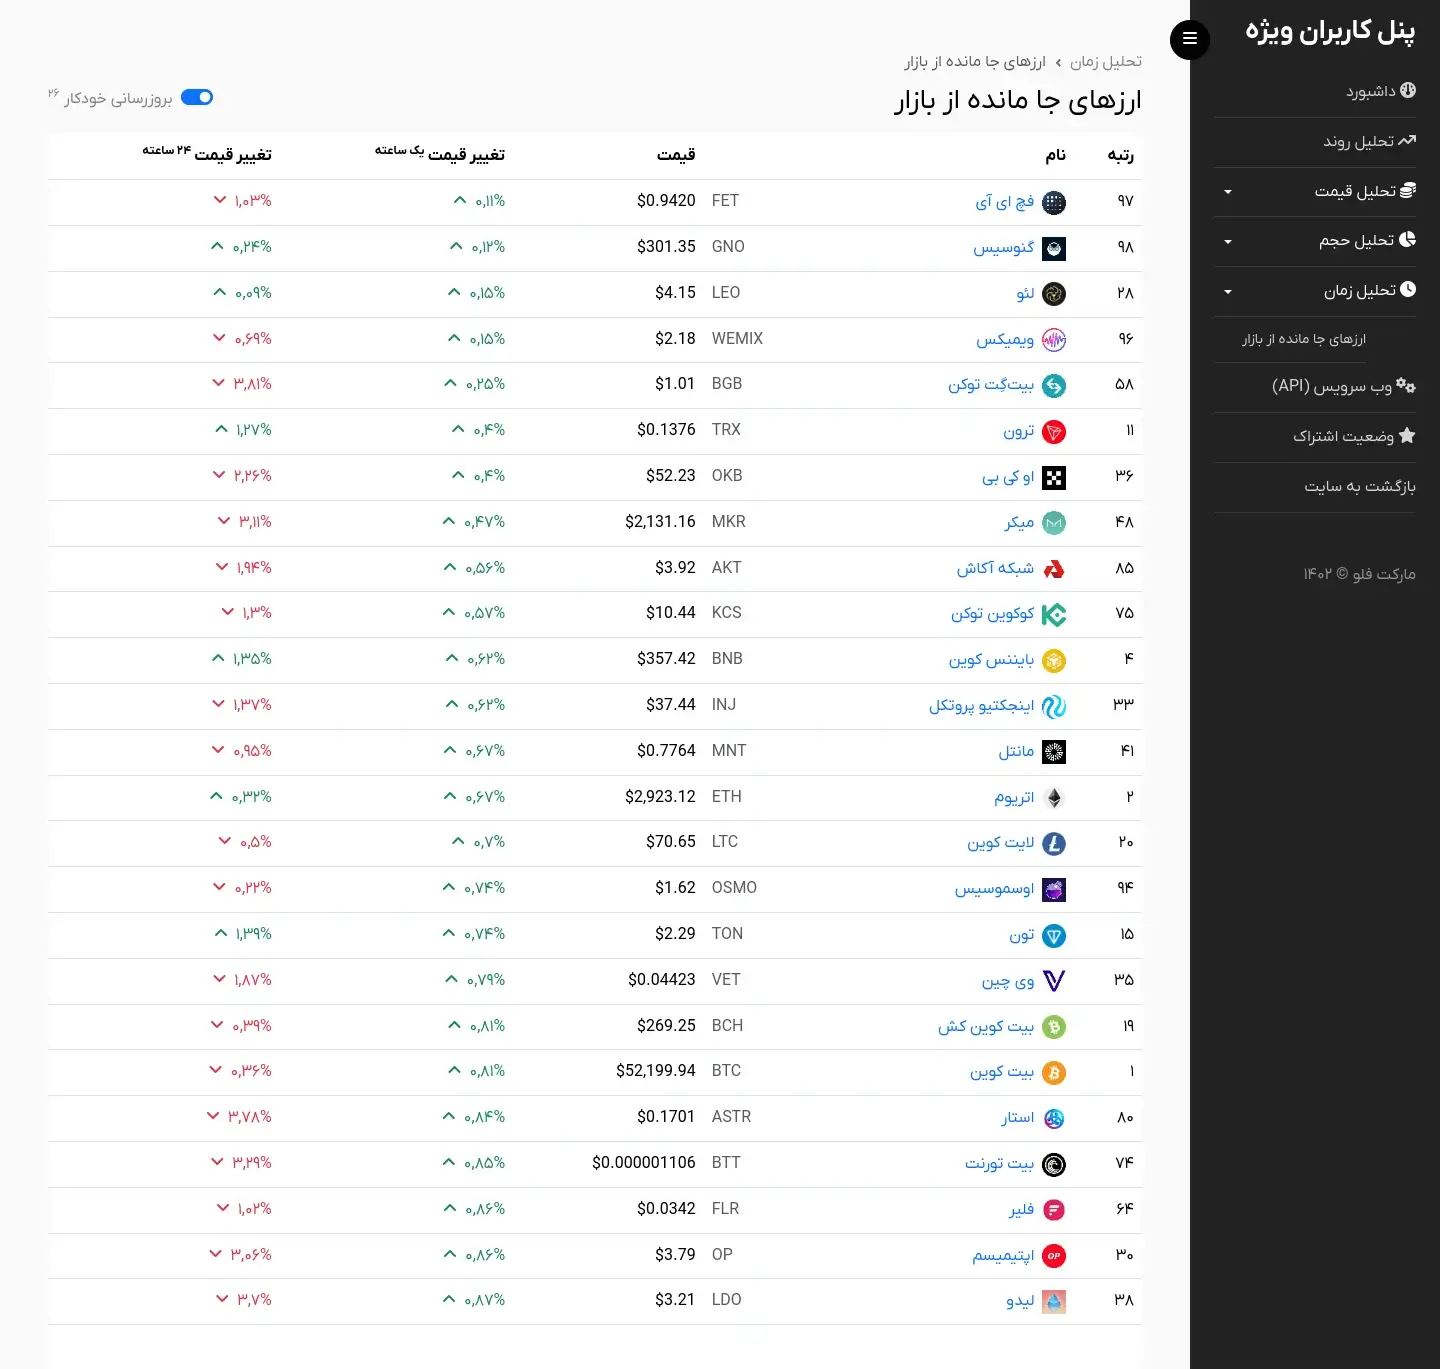
Task: Click the BTT BitTorrent logo
Action: click(1054, 1165)
